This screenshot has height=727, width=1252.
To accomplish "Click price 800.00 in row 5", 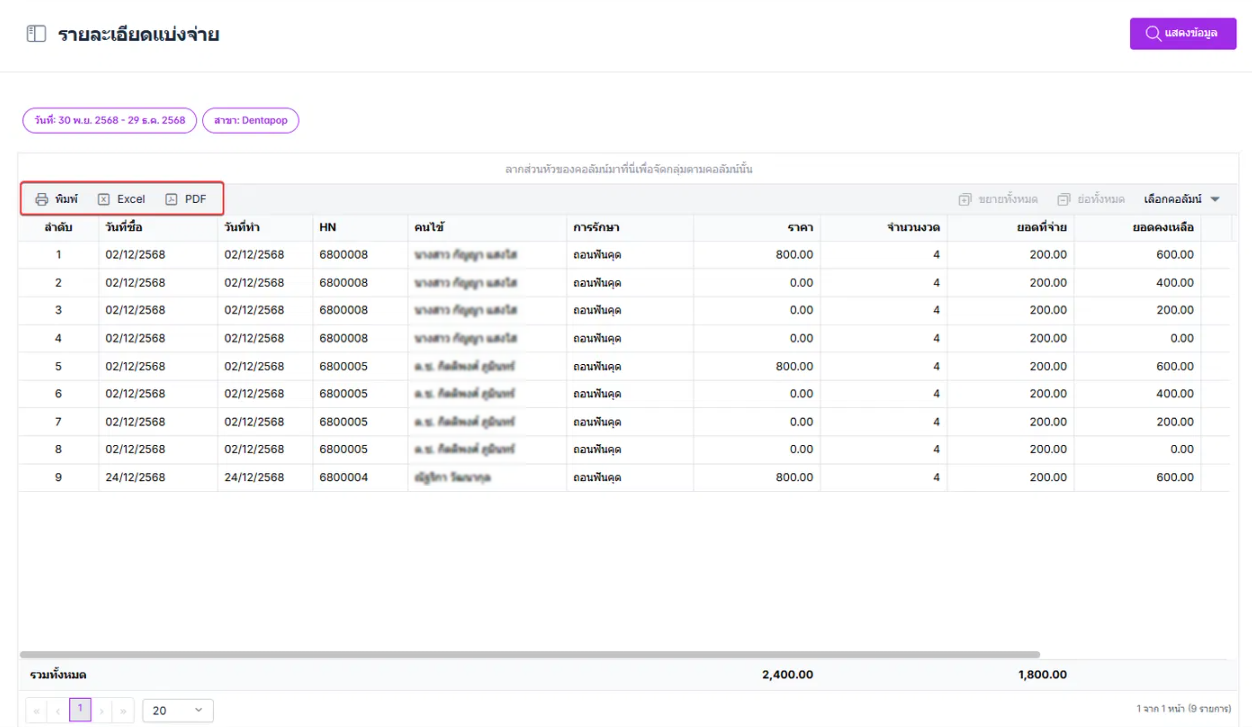I will (x=794, y=366).
